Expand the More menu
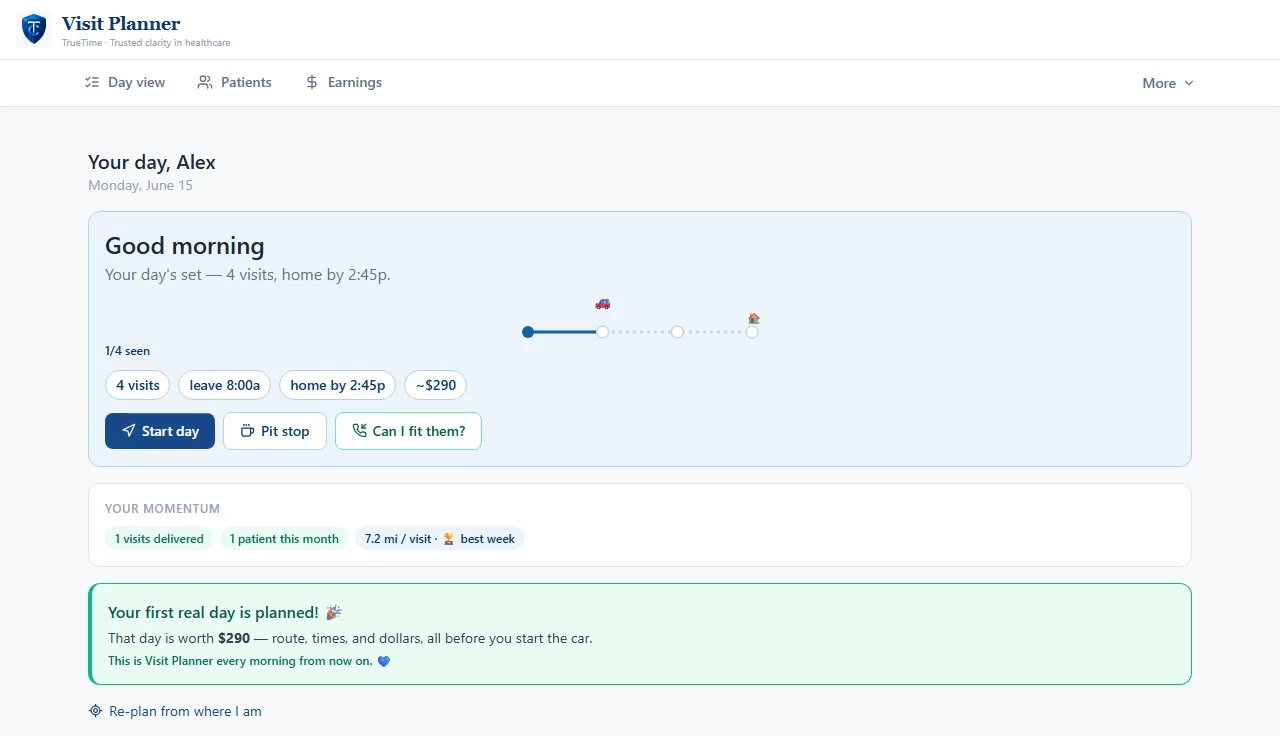Screen dimensions: 1280x736 (1168, 83)
